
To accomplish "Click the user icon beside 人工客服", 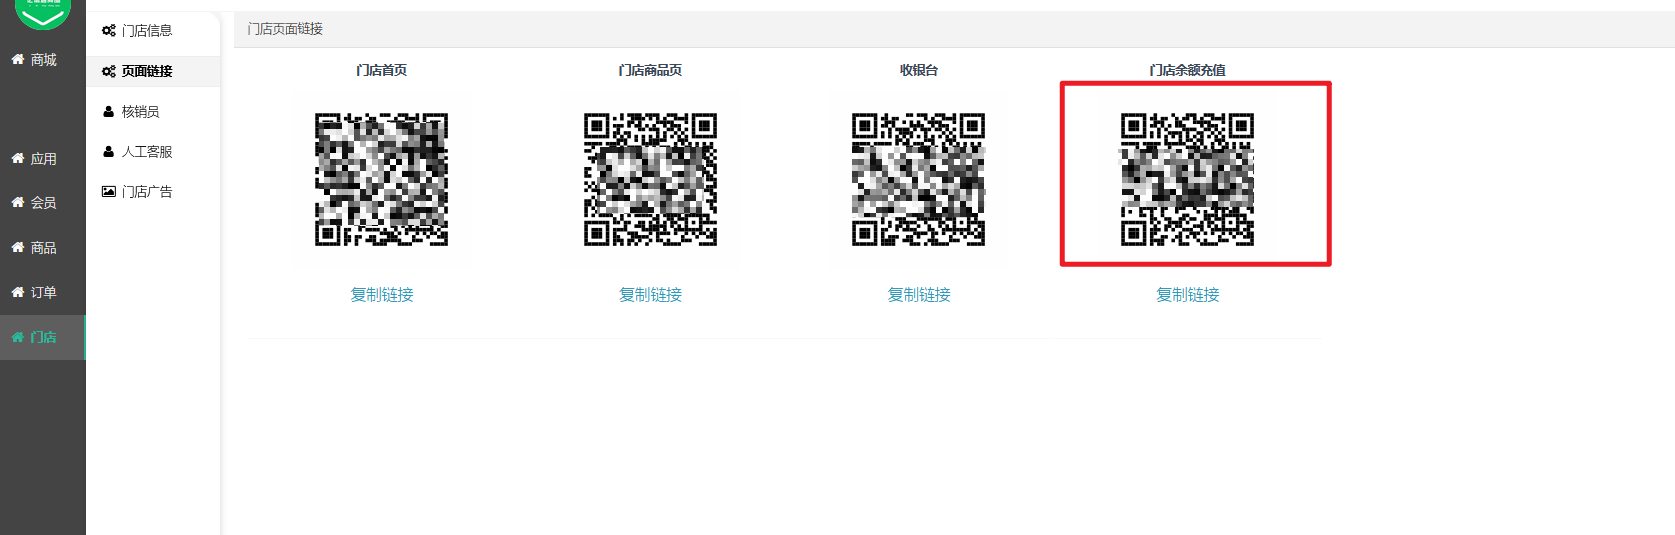I will click(x=109, y=151).
